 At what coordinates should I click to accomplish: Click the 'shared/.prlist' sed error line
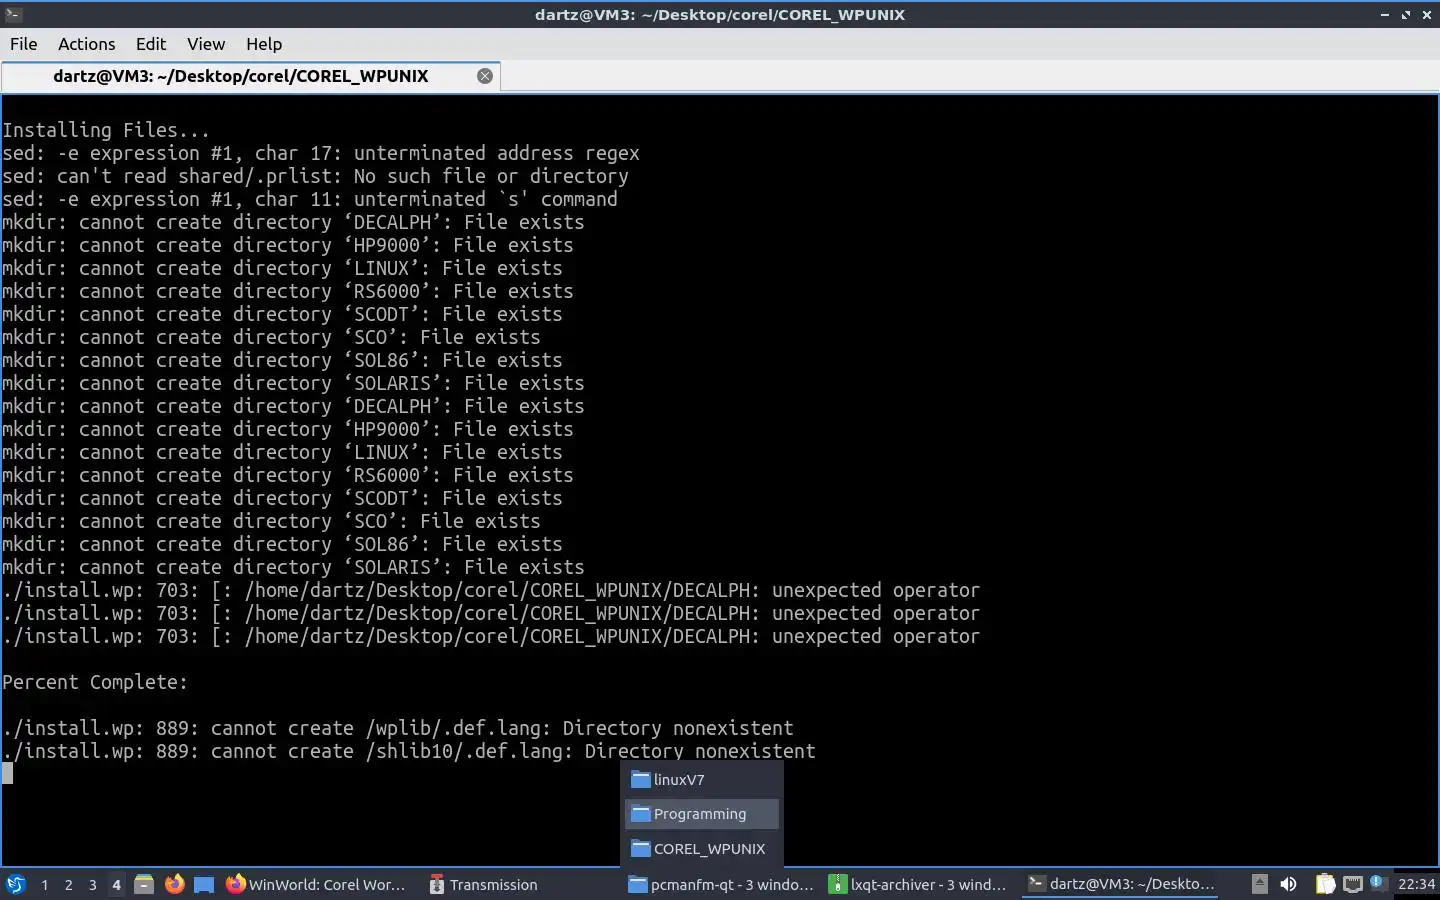click(316, 176)
